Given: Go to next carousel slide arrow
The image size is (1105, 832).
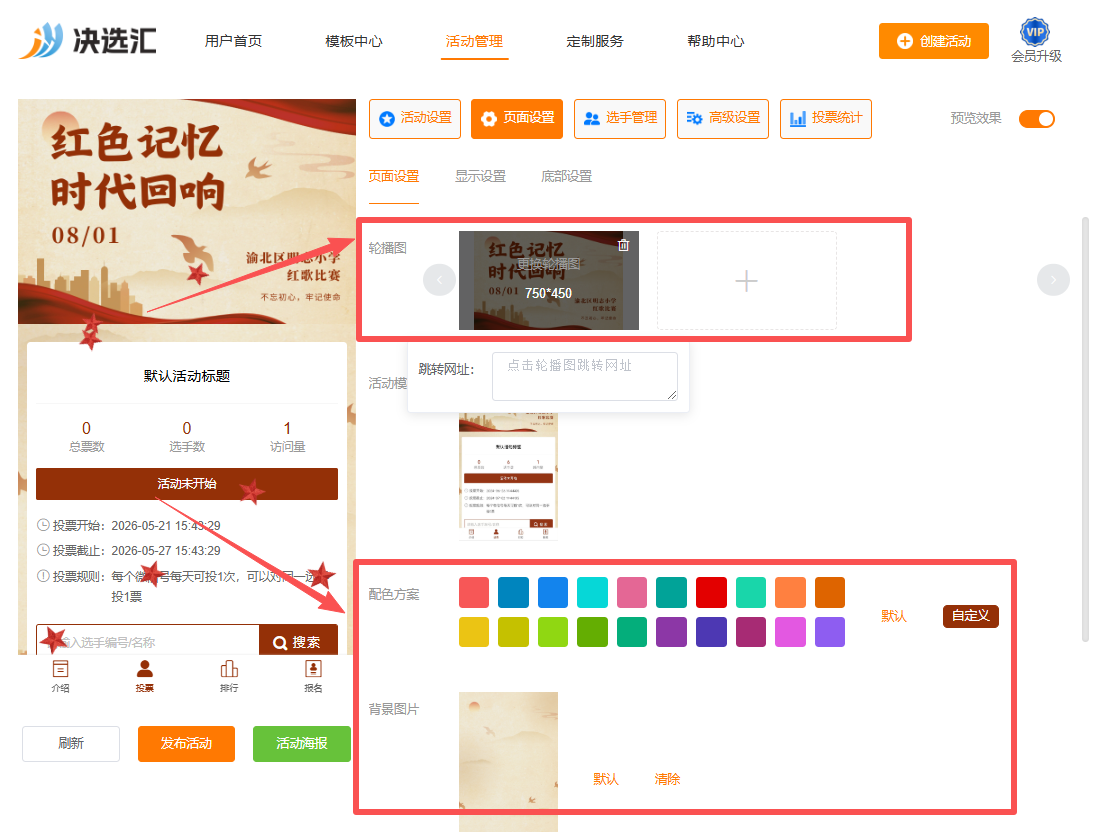Looking at the screenshot, I should [1053, 280].
